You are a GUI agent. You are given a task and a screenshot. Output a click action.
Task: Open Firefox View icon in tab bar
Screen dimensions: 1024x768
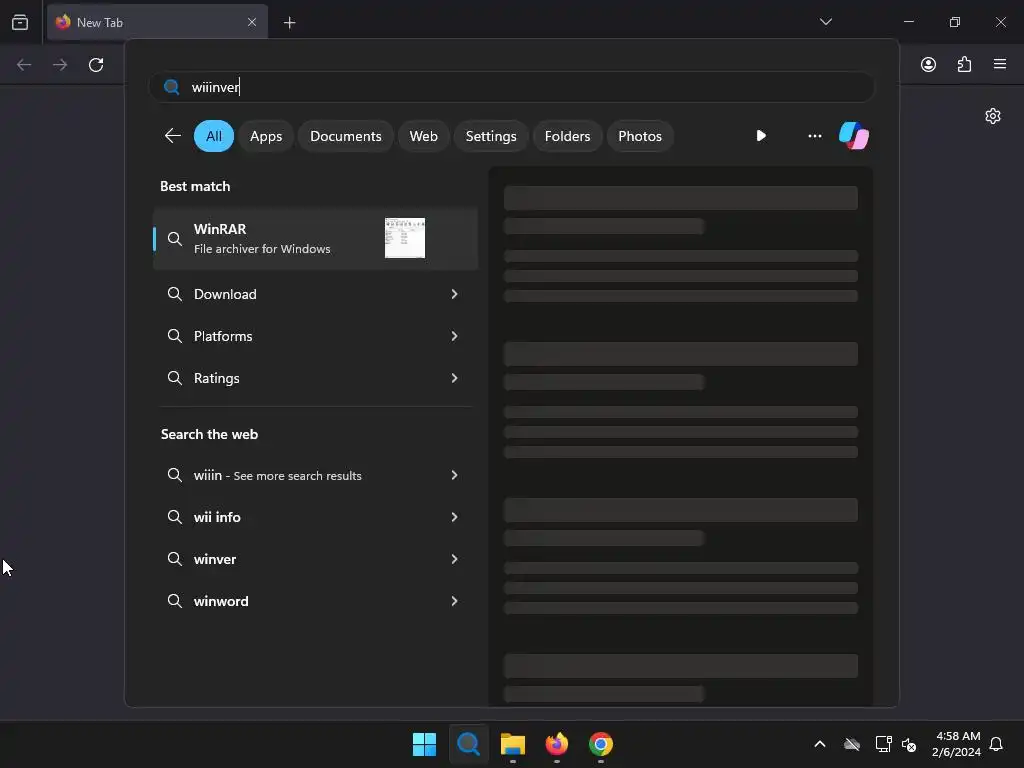[20, 22]
